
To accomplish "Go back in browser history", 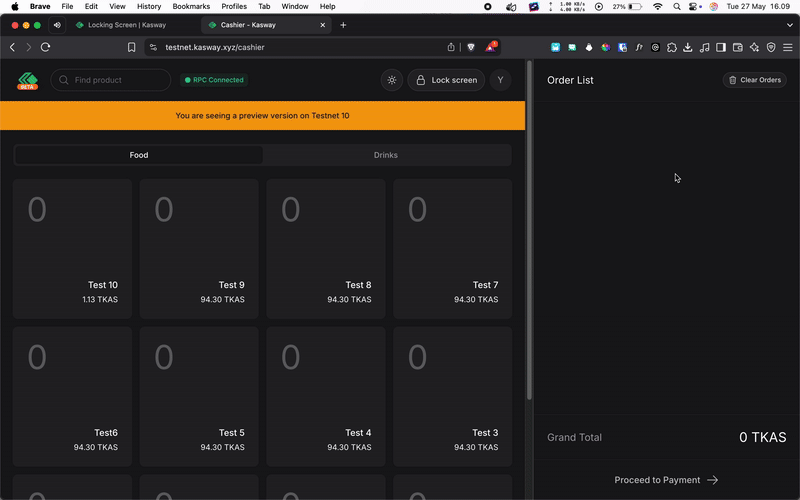I will click(x=13, y=47).
